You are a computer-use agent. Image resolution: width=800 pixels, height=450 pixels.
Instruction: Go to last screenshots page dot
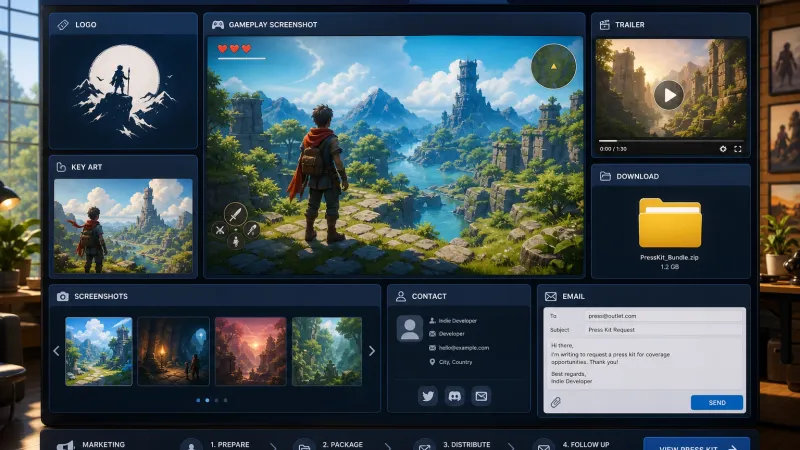click(226, 401)
